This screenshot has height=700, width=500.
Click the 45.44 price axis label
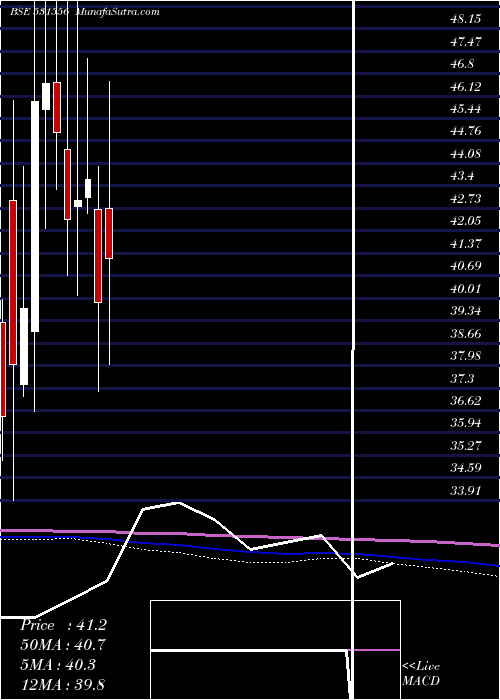(x=466, y=108)
